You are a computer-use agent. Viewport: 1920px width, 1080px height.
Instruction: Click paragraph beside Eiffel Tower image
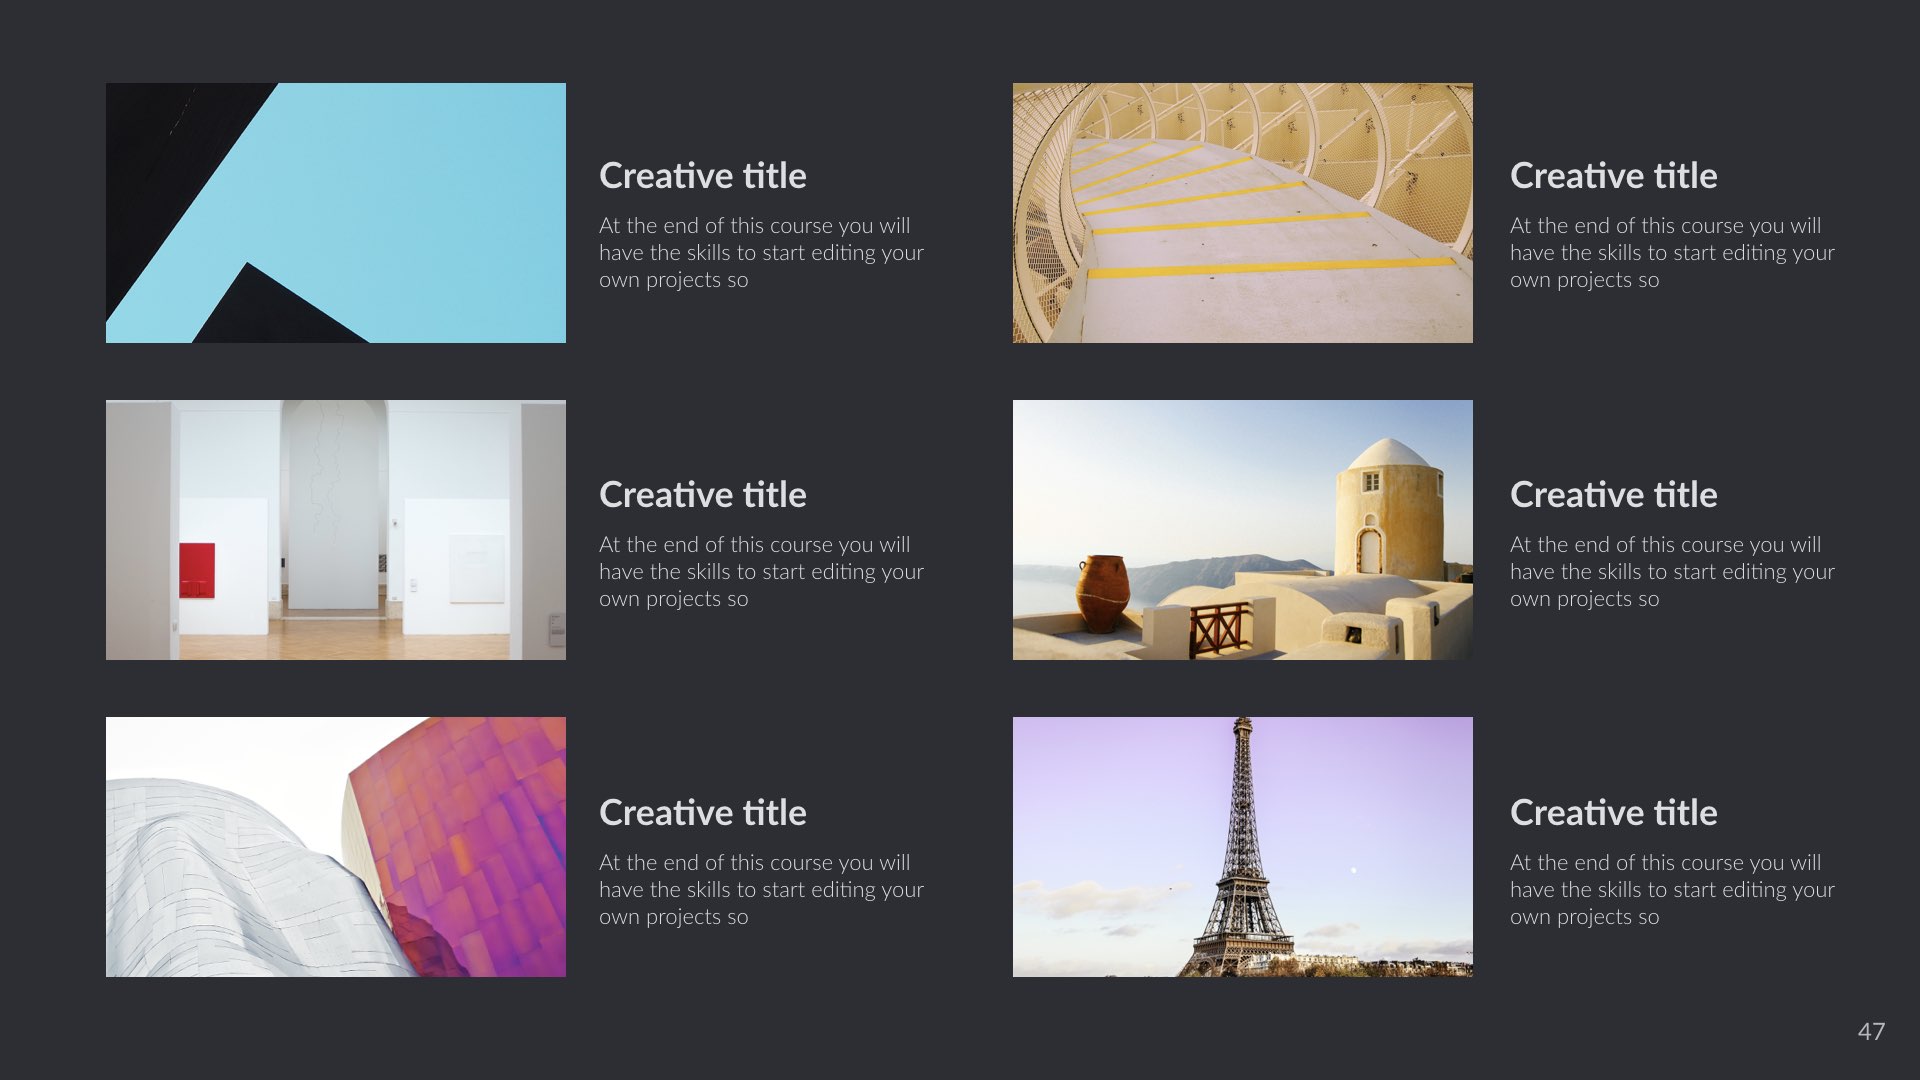[x=1672, y=889]
